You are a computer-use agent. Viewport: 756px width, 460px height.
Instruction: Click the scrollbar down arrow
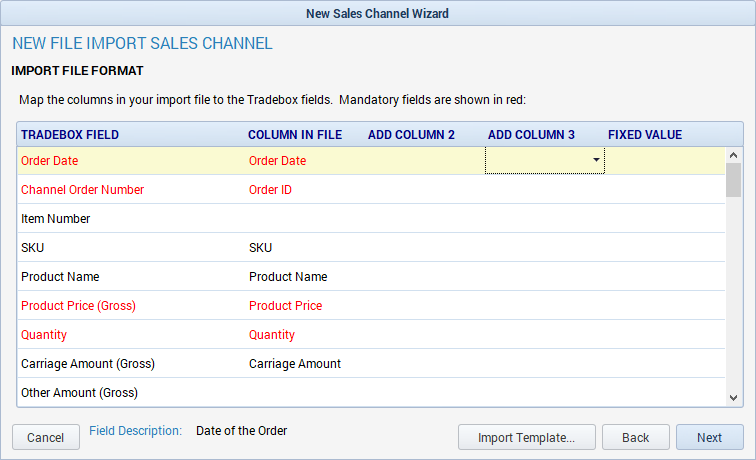coord(733,398)
